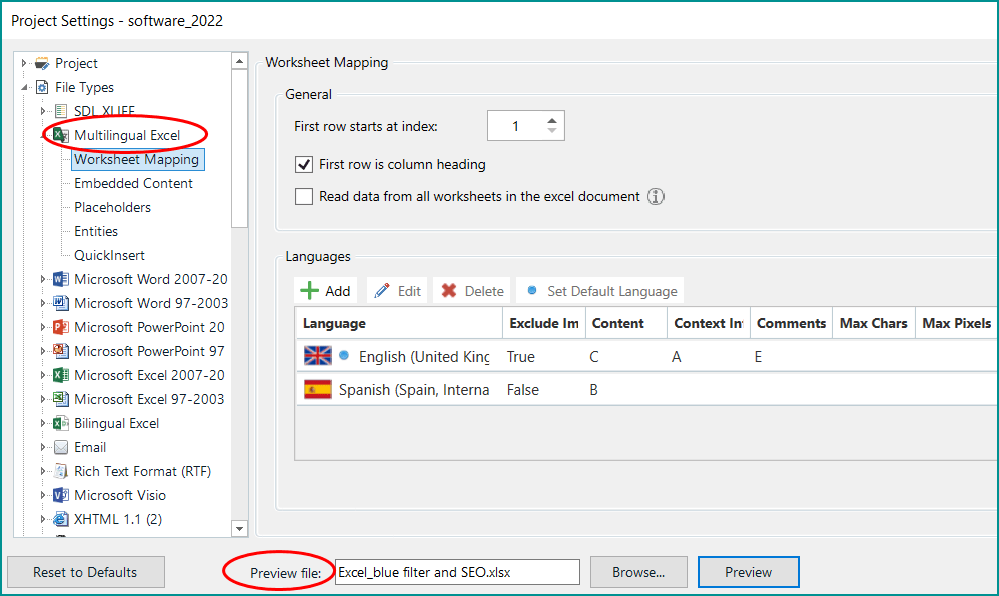
Task: Click the Microsoft Visio file type icon
Action: pos(61,495)
